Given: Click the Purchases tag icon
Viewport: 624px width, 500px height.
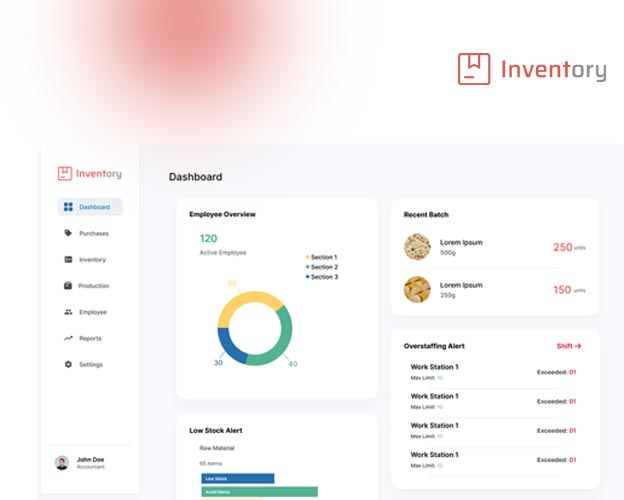Looking at the screenshot, I should coord(68,233).
